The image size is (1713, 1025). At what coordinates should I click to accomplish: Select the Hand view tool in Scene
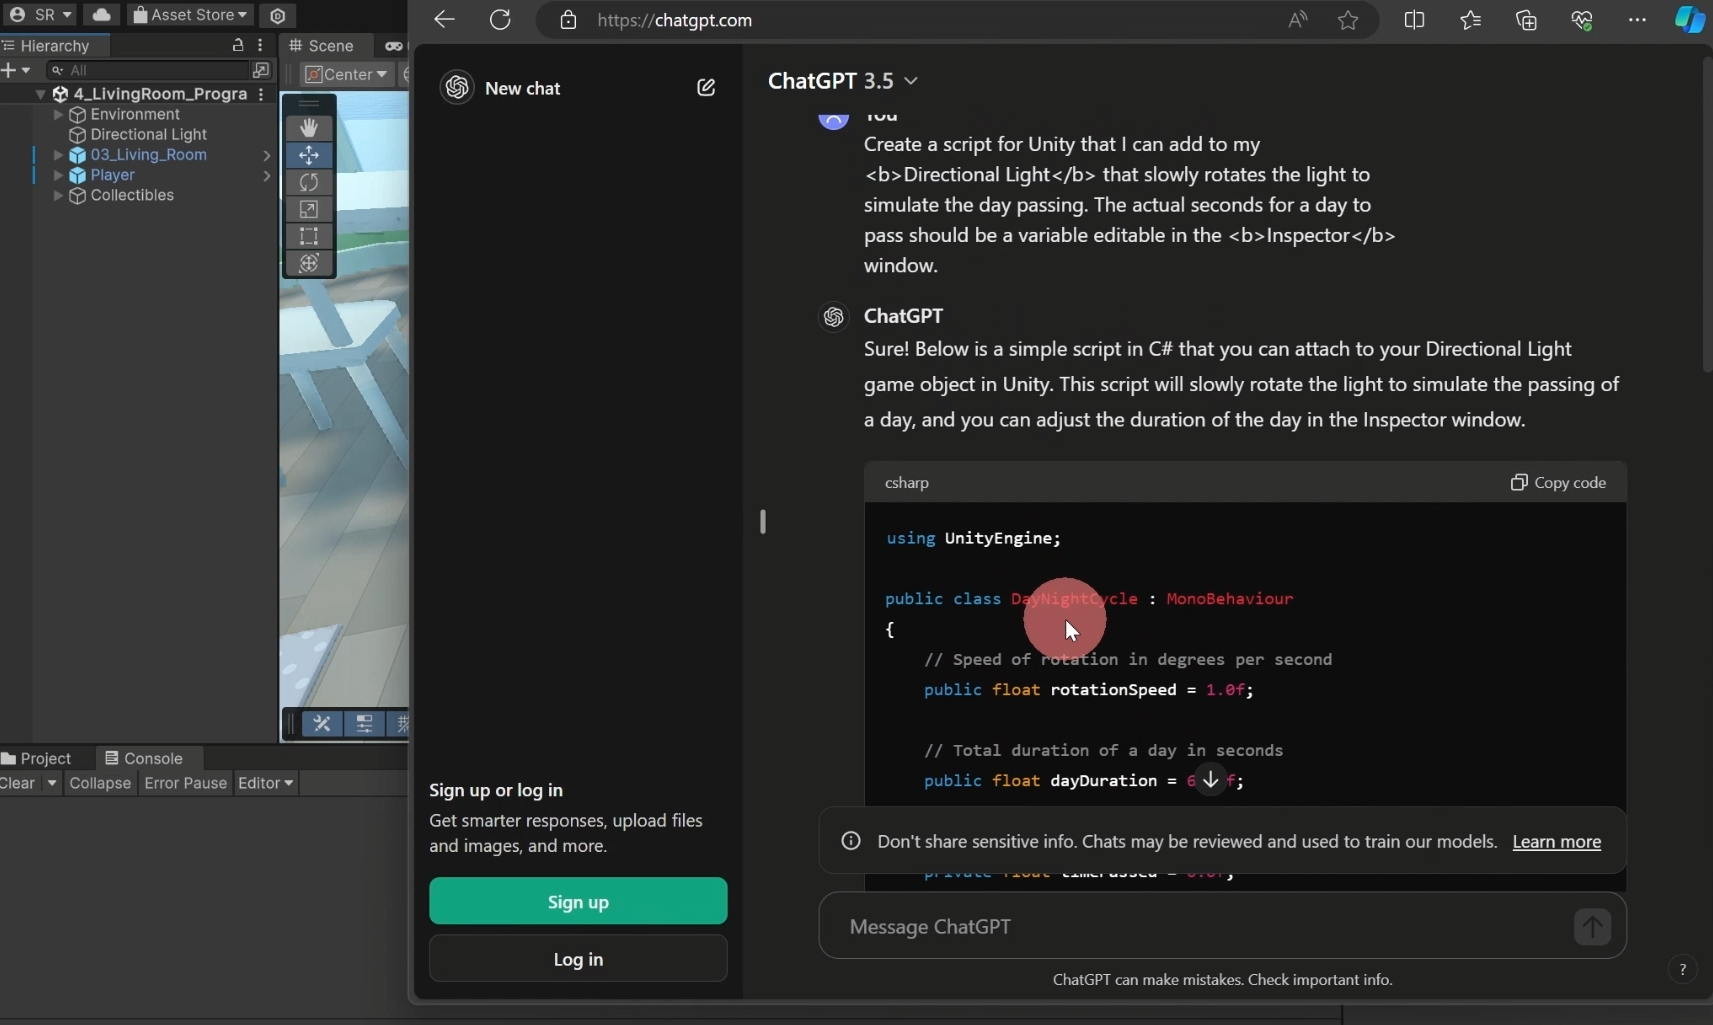(x=309, y=128)
